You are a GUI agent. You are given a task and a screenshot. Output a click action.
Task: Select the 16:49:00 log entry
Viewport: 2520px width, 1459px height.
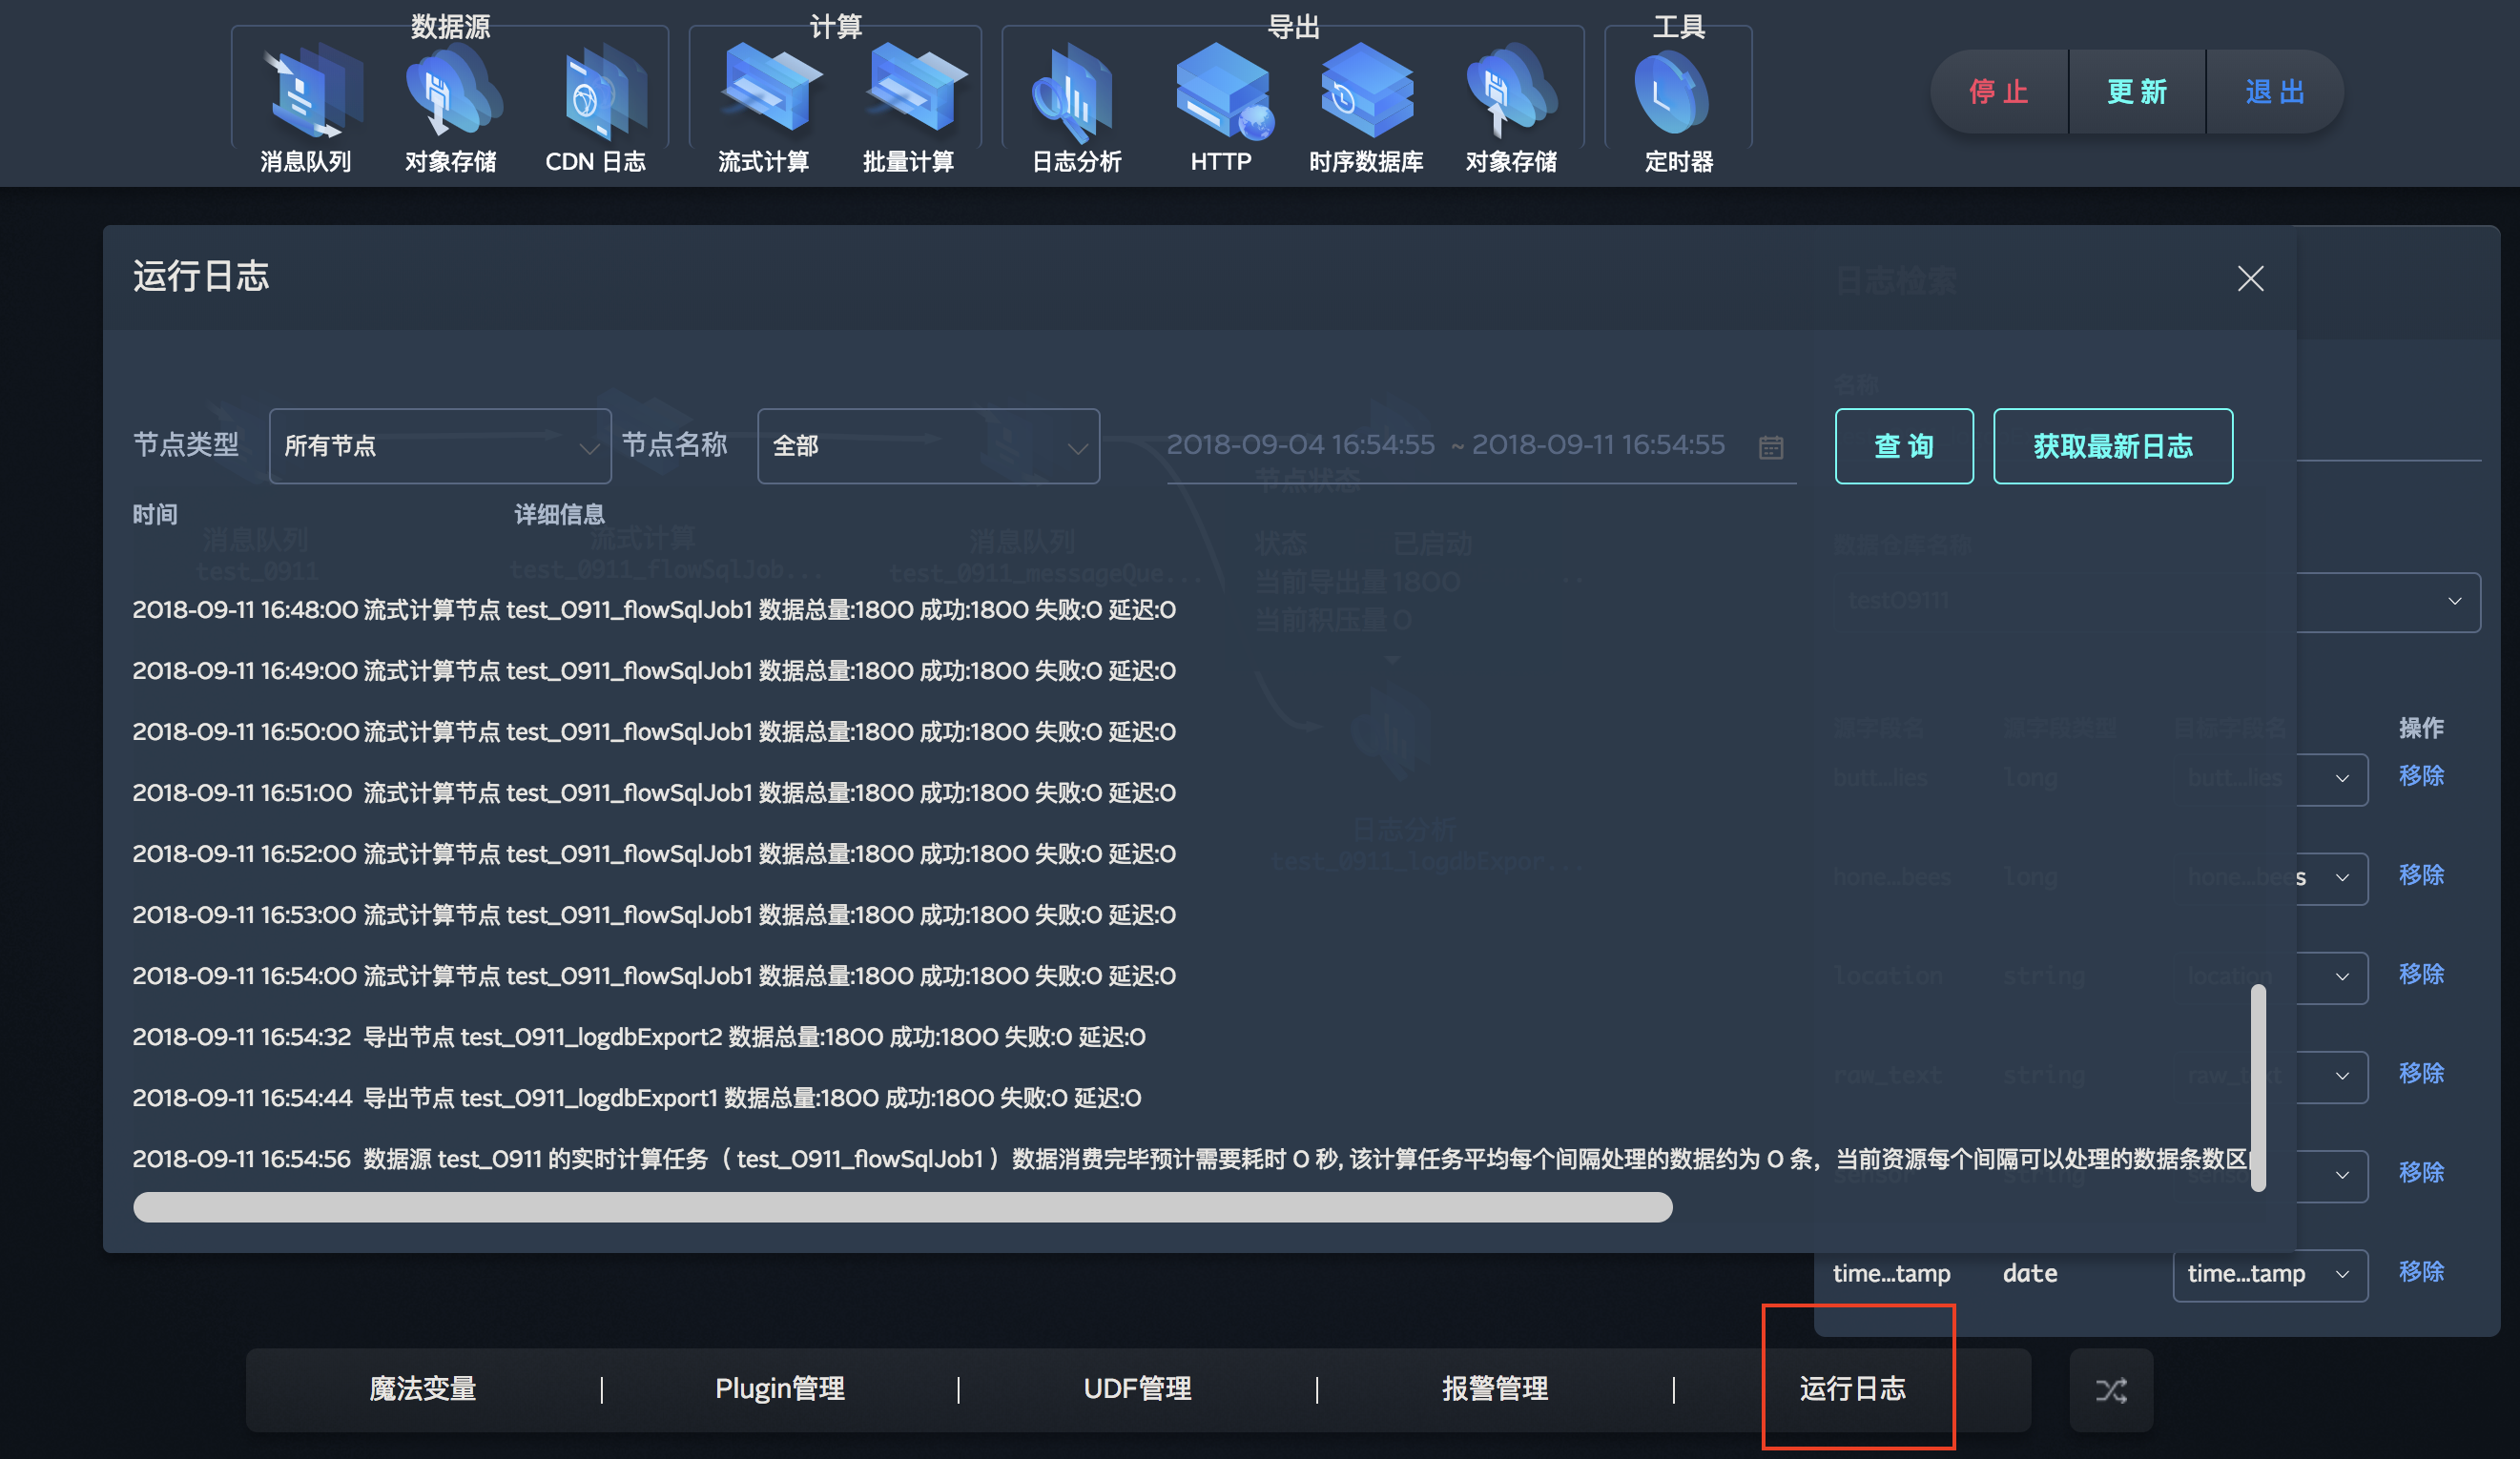654,671
